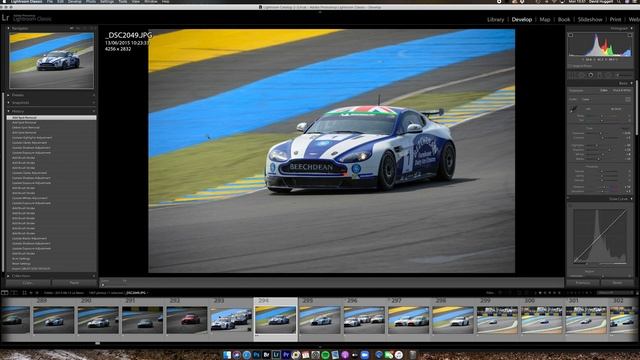Open Photoshop from the Dock
Image resolution: width=640 pixels, height=360 pixels.
pyautogui.click(x=256, y=355)
